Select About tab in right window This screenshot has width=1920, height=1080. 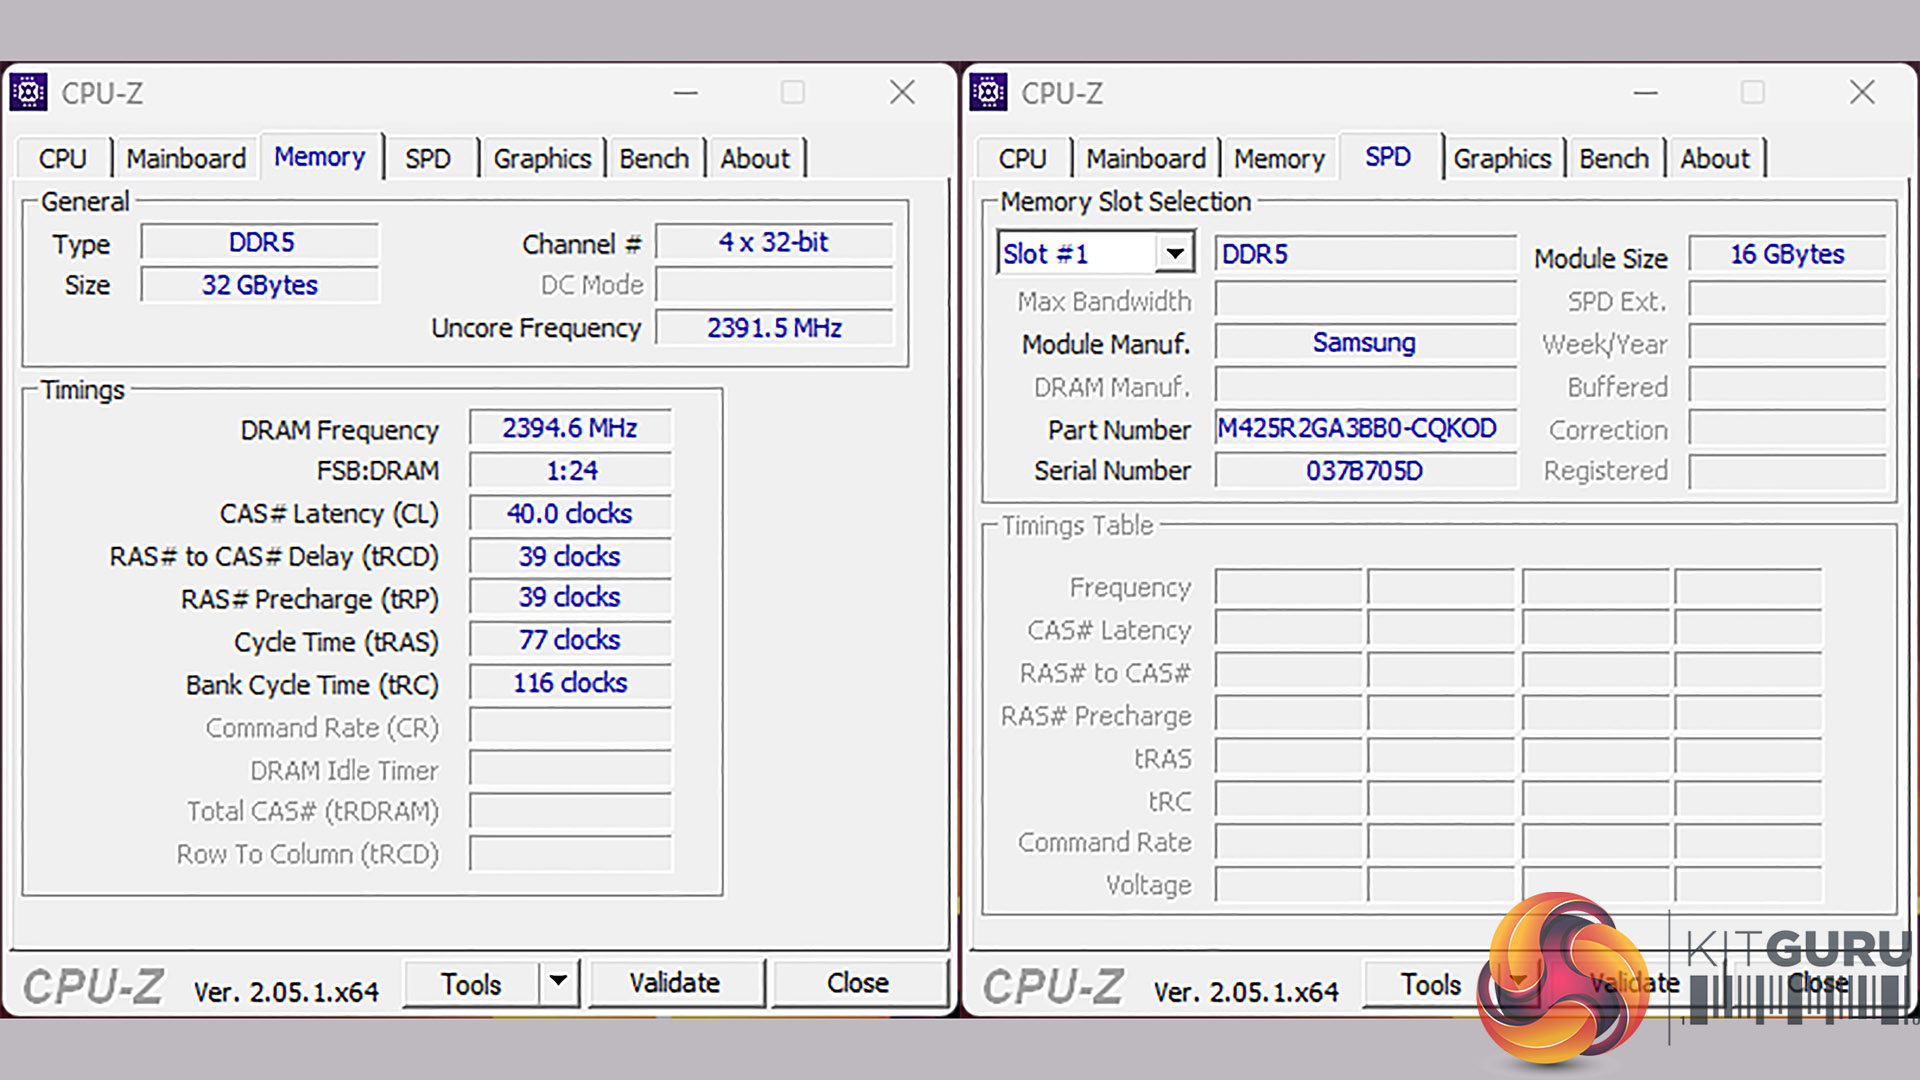1714,159
